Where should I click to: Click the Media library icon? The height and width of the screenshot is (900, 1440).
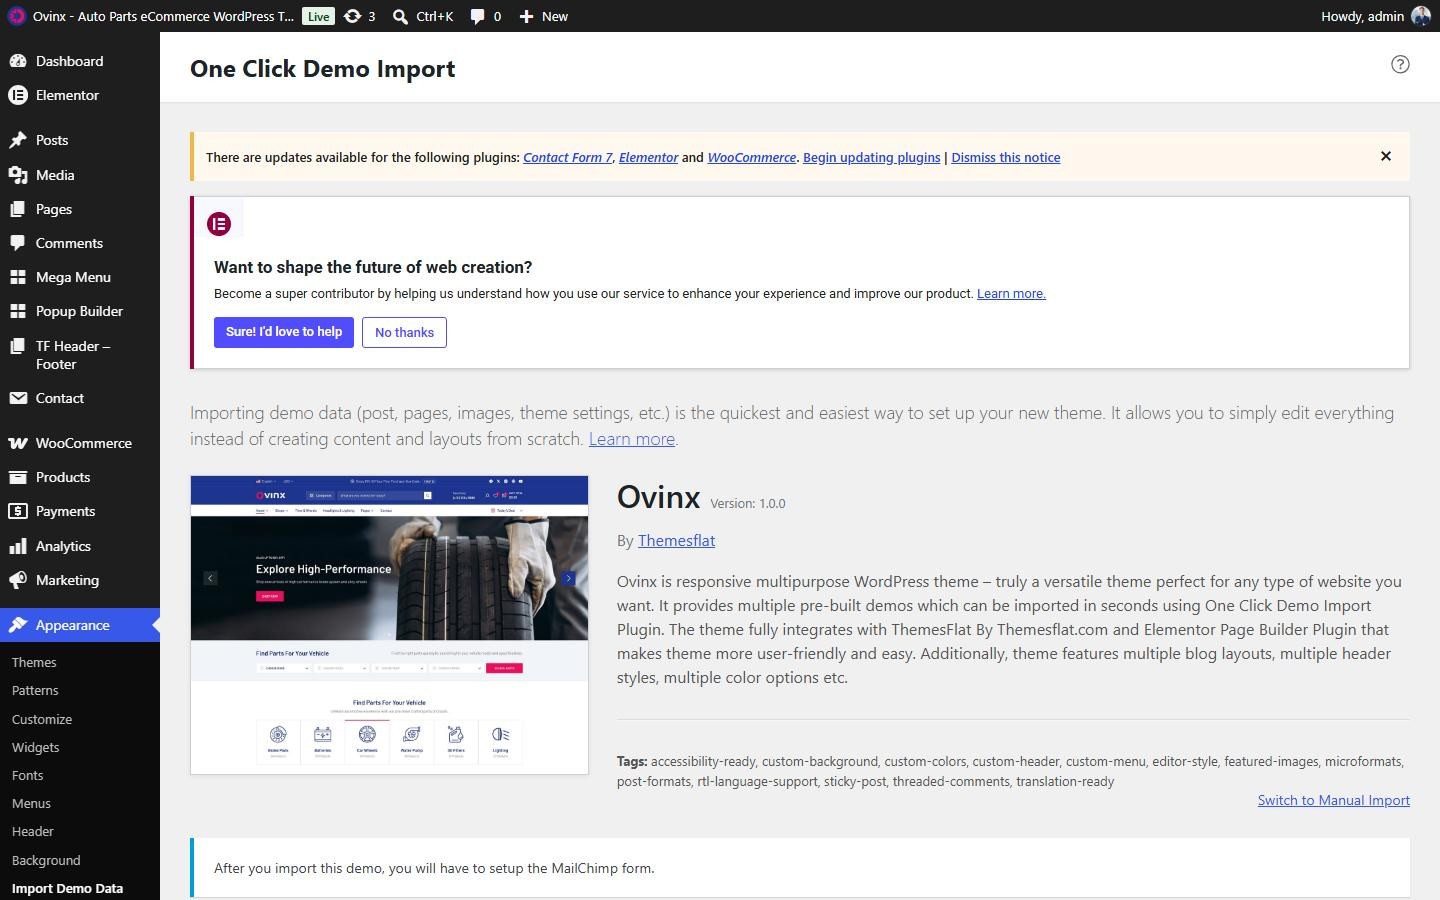pos(18,175)
